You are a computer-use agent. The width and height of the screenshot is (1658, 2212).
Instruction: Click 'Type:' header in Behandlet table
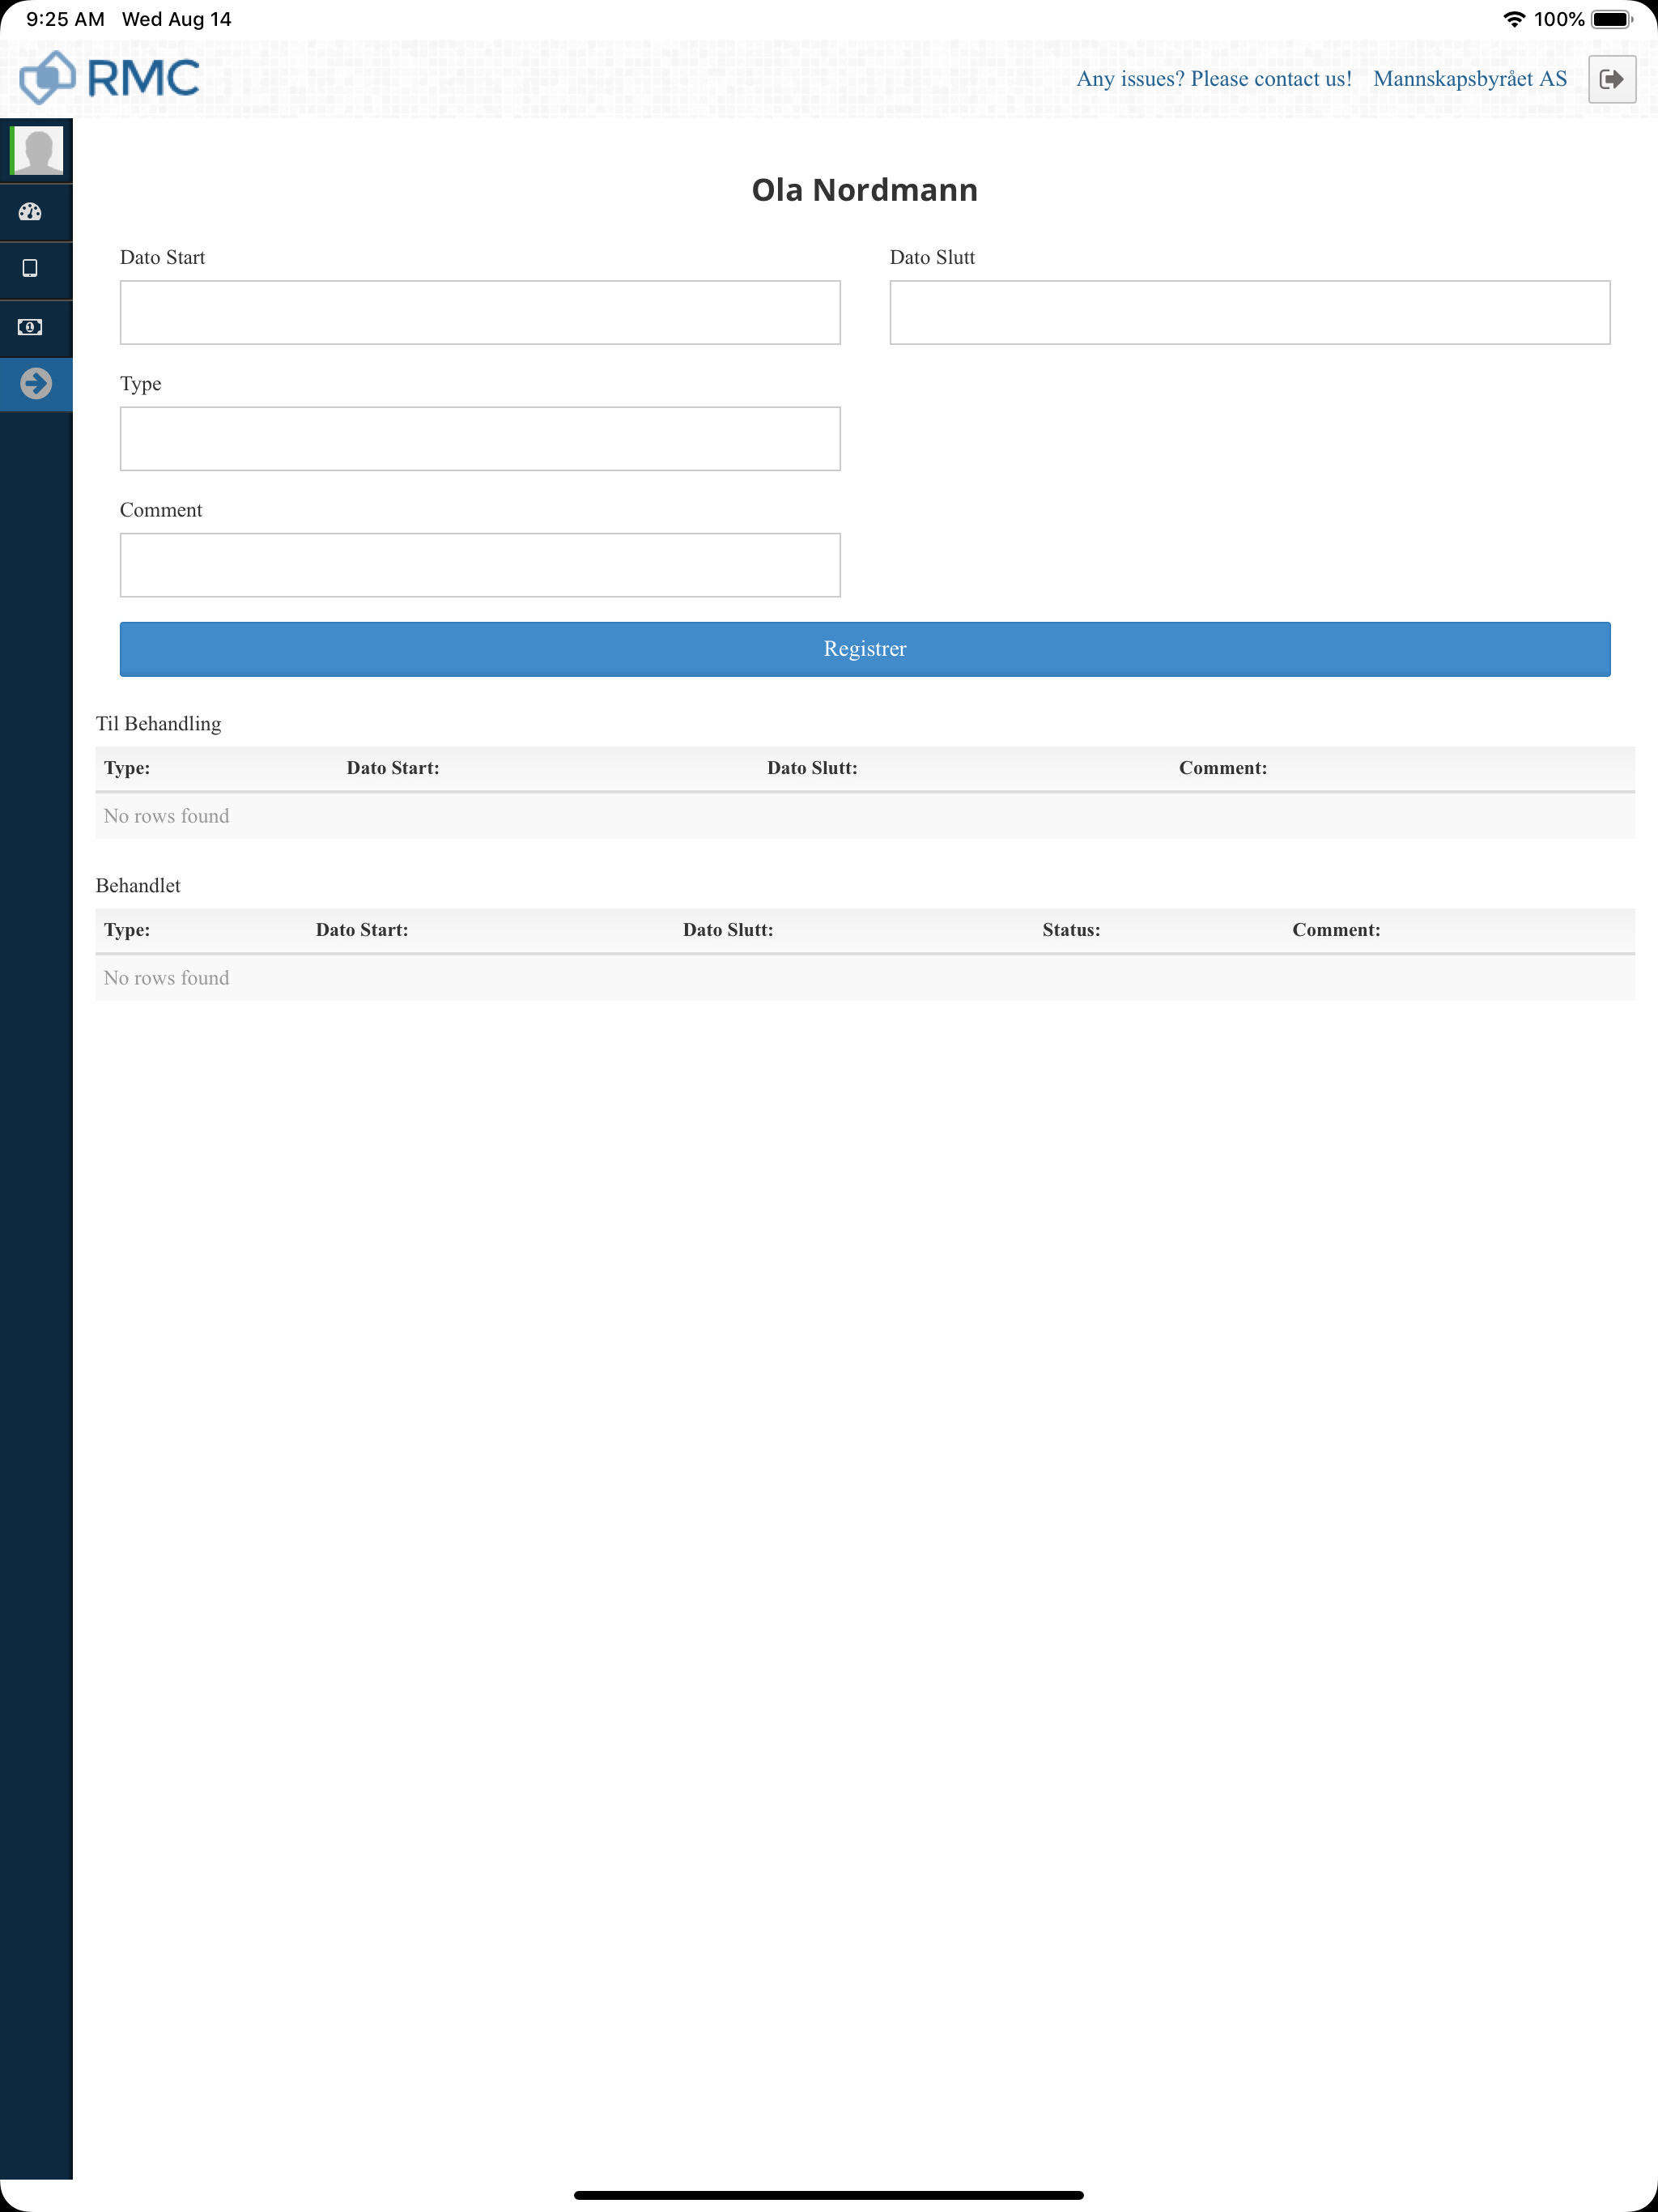[x=127, y=930]
